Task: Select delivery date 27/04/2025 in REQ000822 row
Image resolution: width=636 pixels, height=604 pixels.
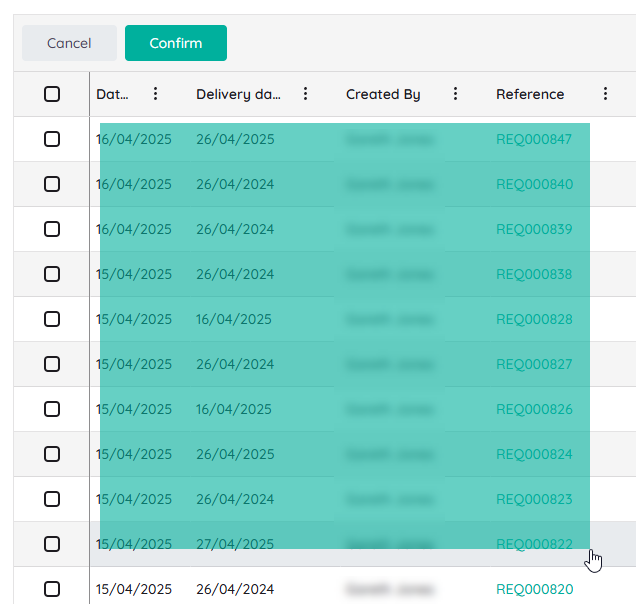Action: pyautogui.click(x=235, y=544)
